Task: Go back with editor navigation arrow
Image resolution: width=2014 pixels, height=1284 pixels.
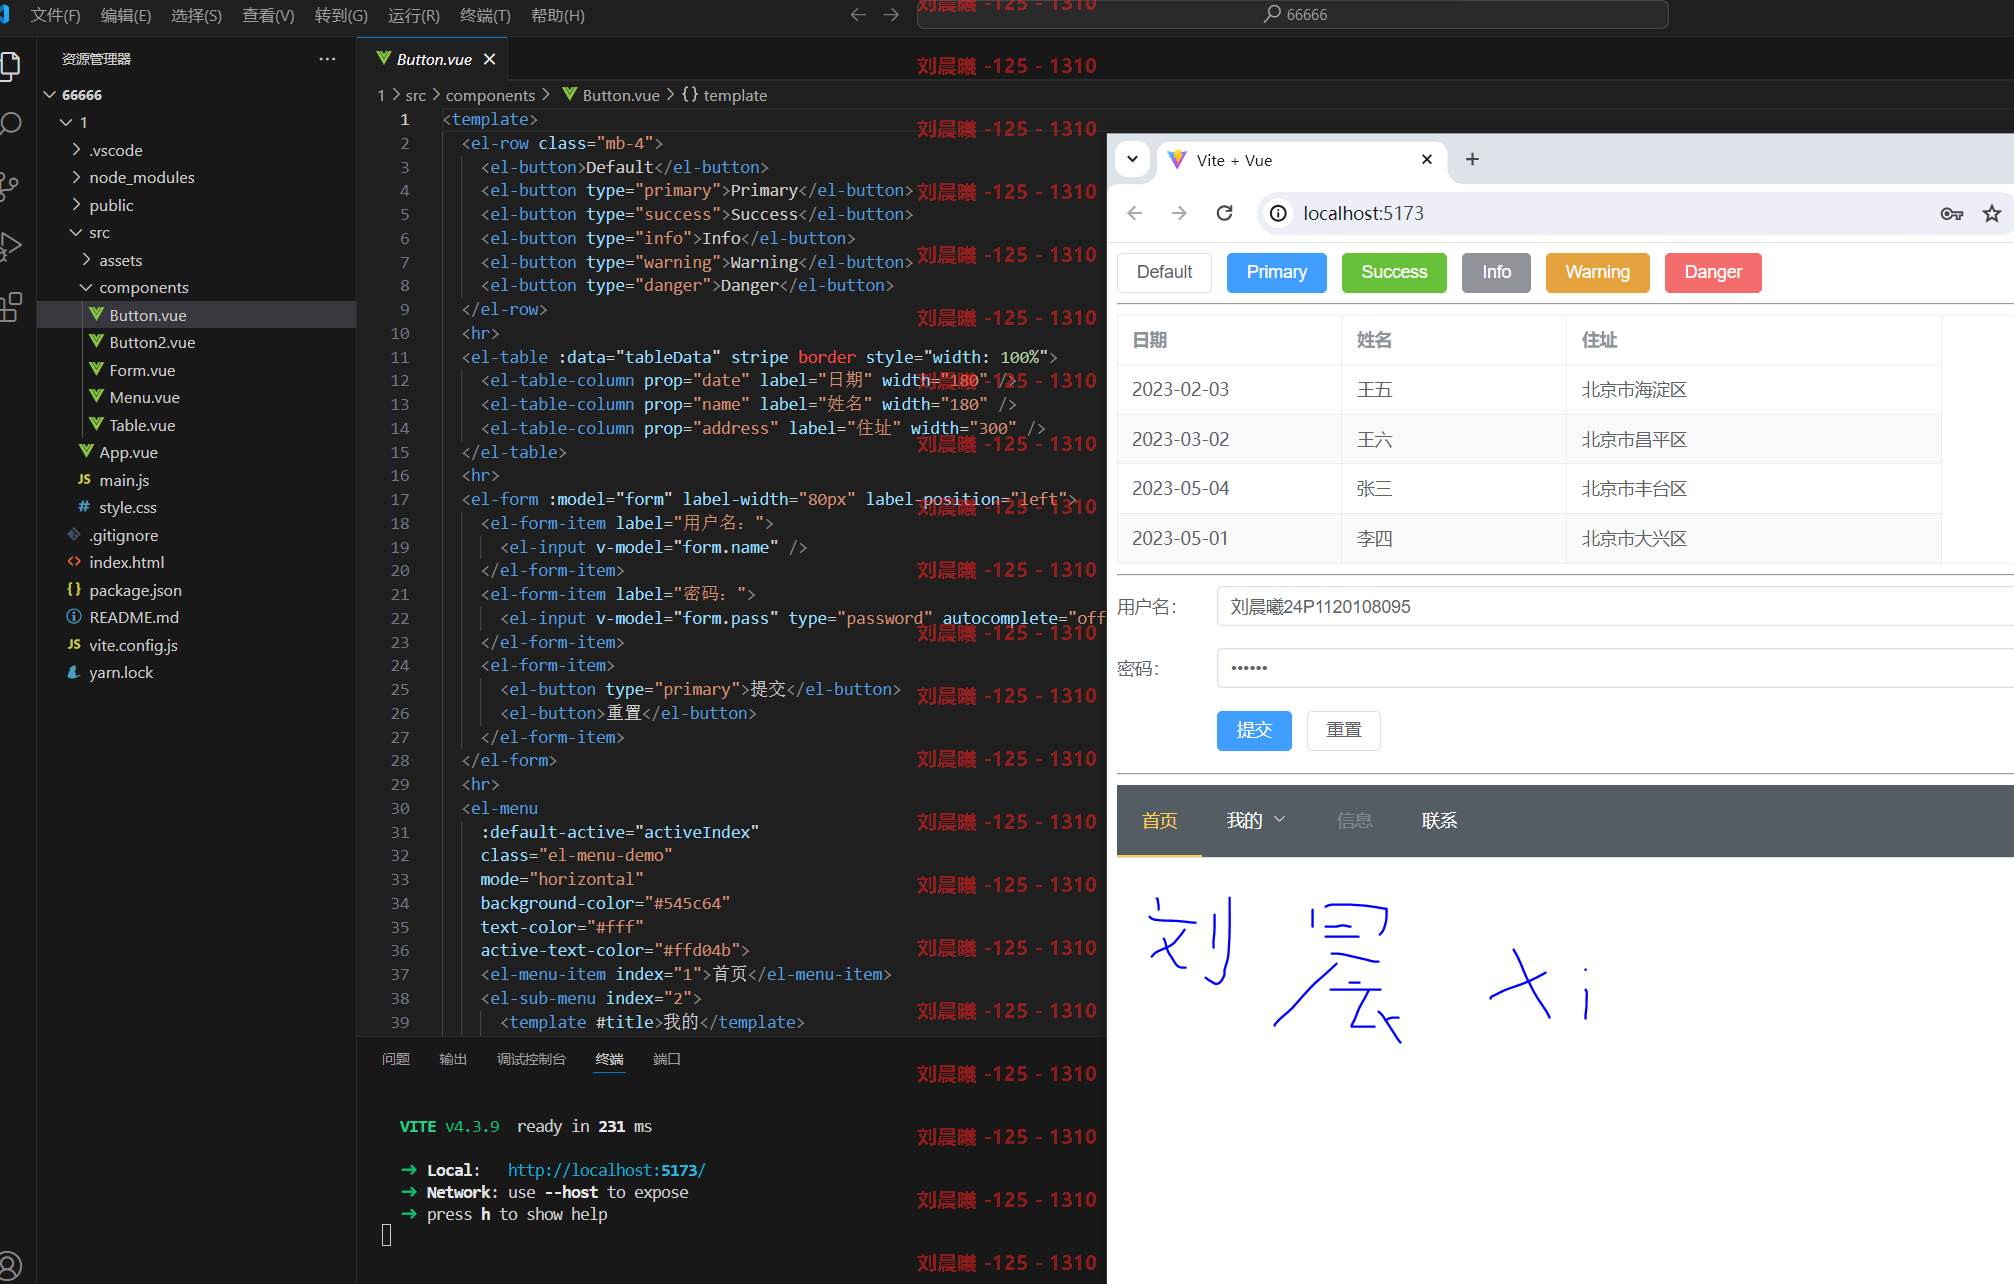Action: tap(857, 14)
